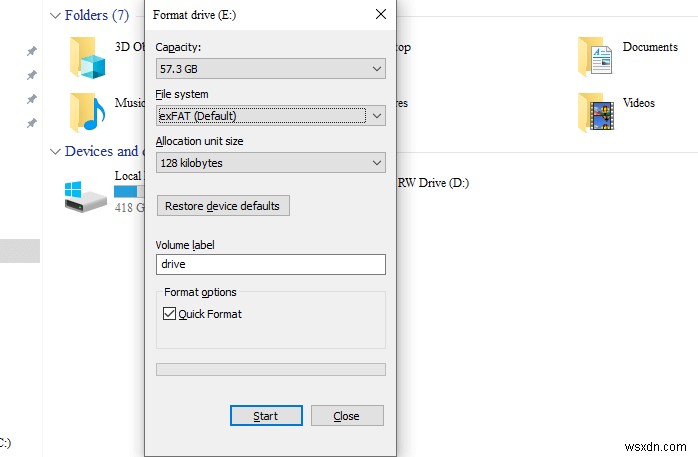Open the Allocation unit size dropdown
The image size is (698, 457).
click(270, 162)
